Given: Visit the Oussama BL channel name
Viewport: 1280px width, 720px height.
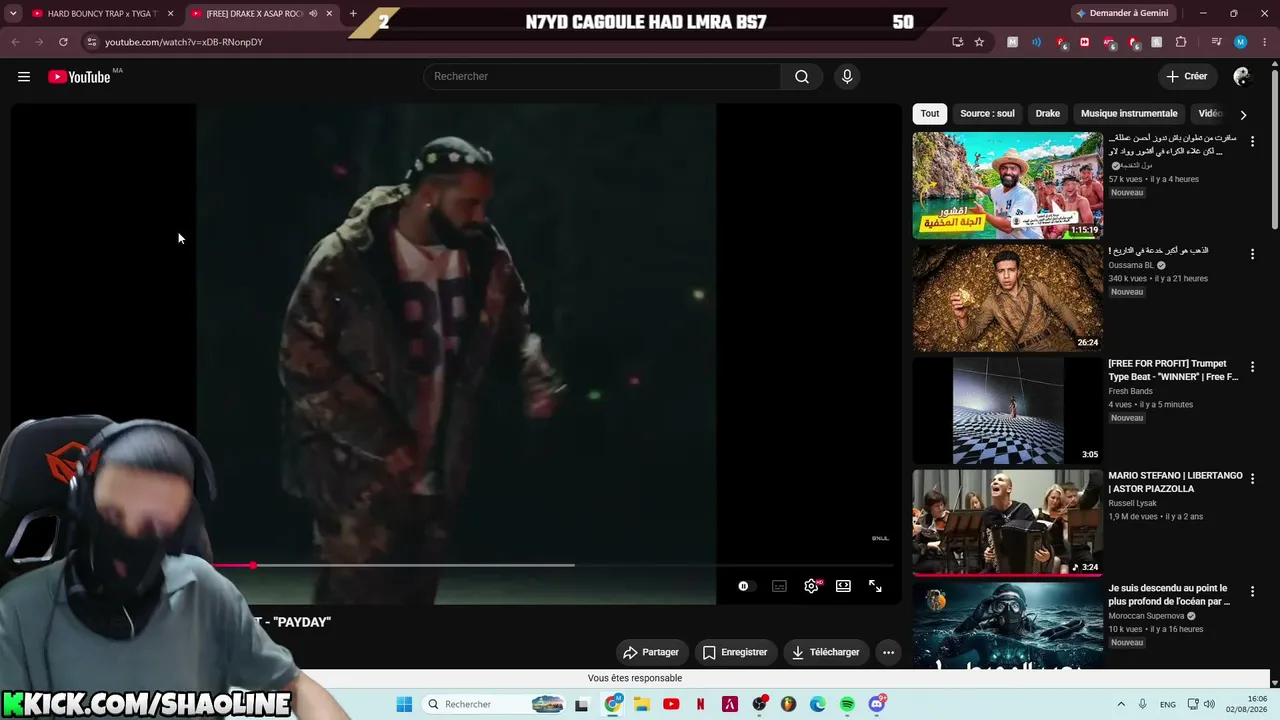Looking at the screenshot, I should [1131, 266].
